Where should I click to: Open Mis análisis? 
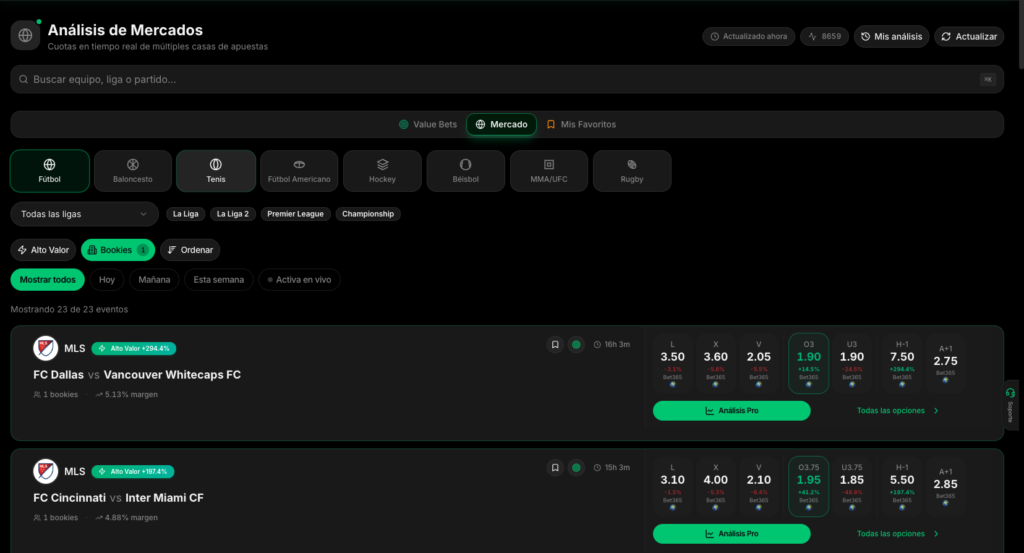[x=891, y=37]
